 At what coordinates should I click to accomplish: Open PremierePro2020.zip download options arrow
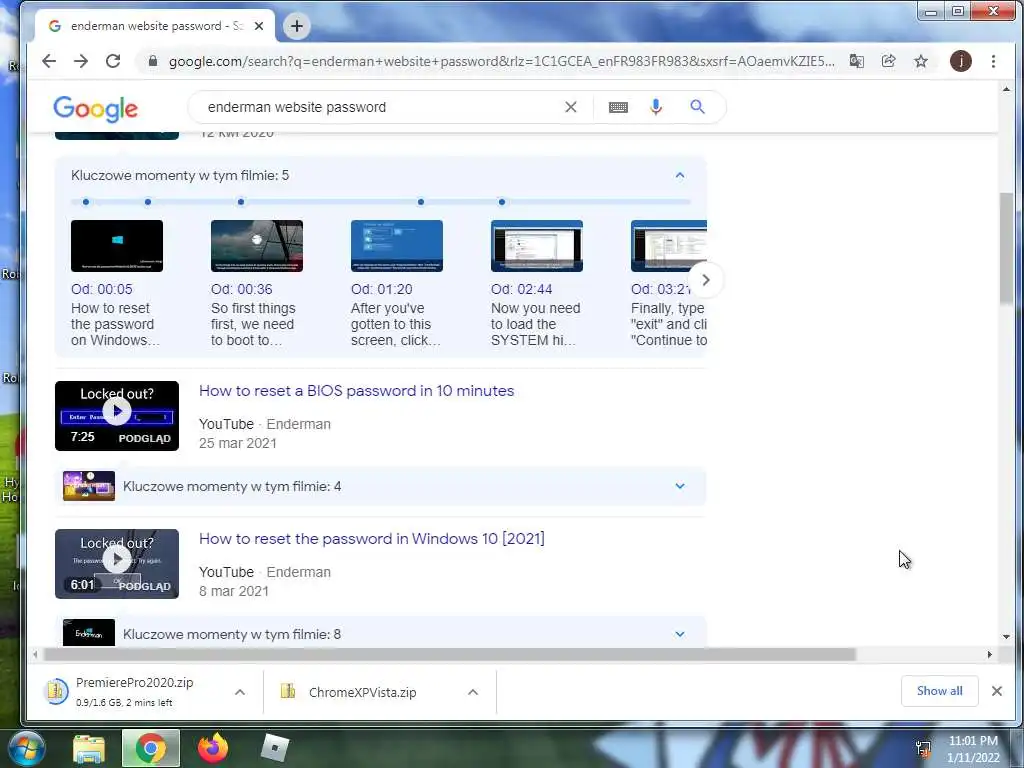[x=240, y=692]
